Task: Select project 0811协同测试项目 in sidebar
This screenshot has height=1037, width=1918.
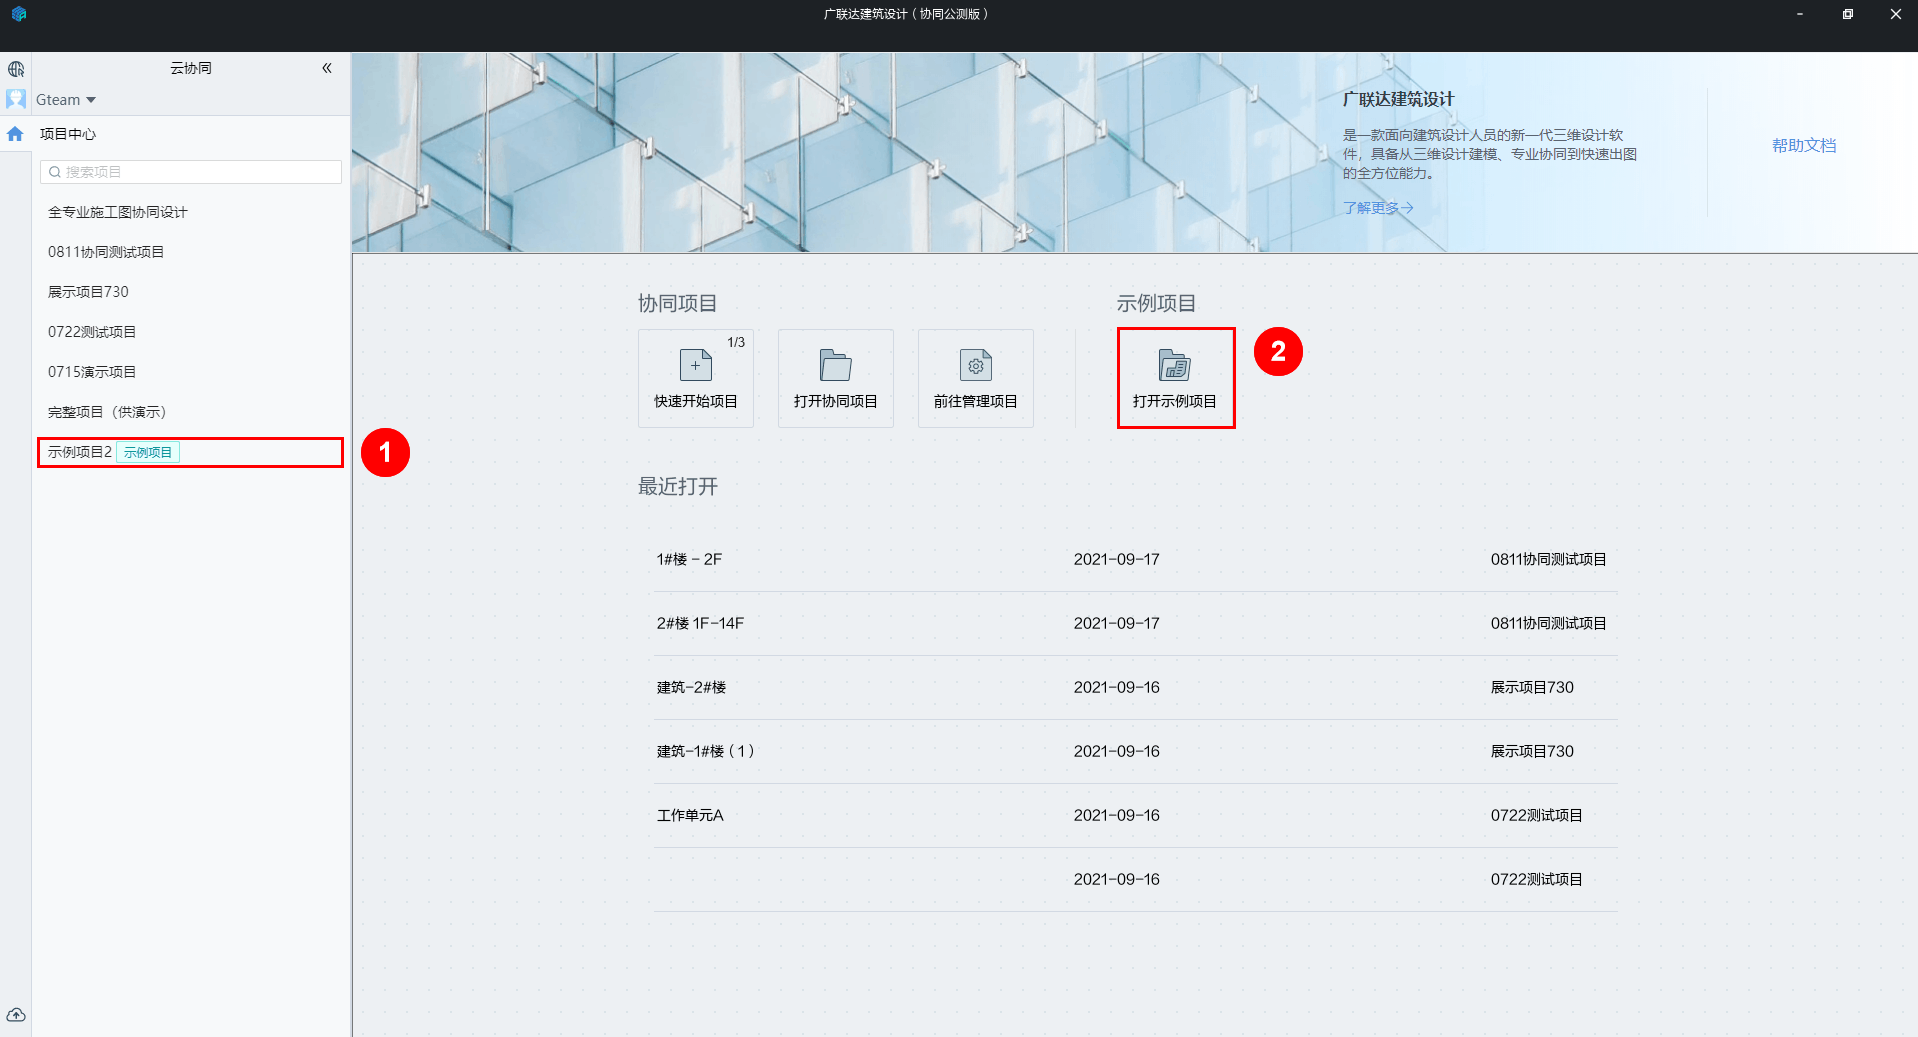Action: tap(106, 252)
